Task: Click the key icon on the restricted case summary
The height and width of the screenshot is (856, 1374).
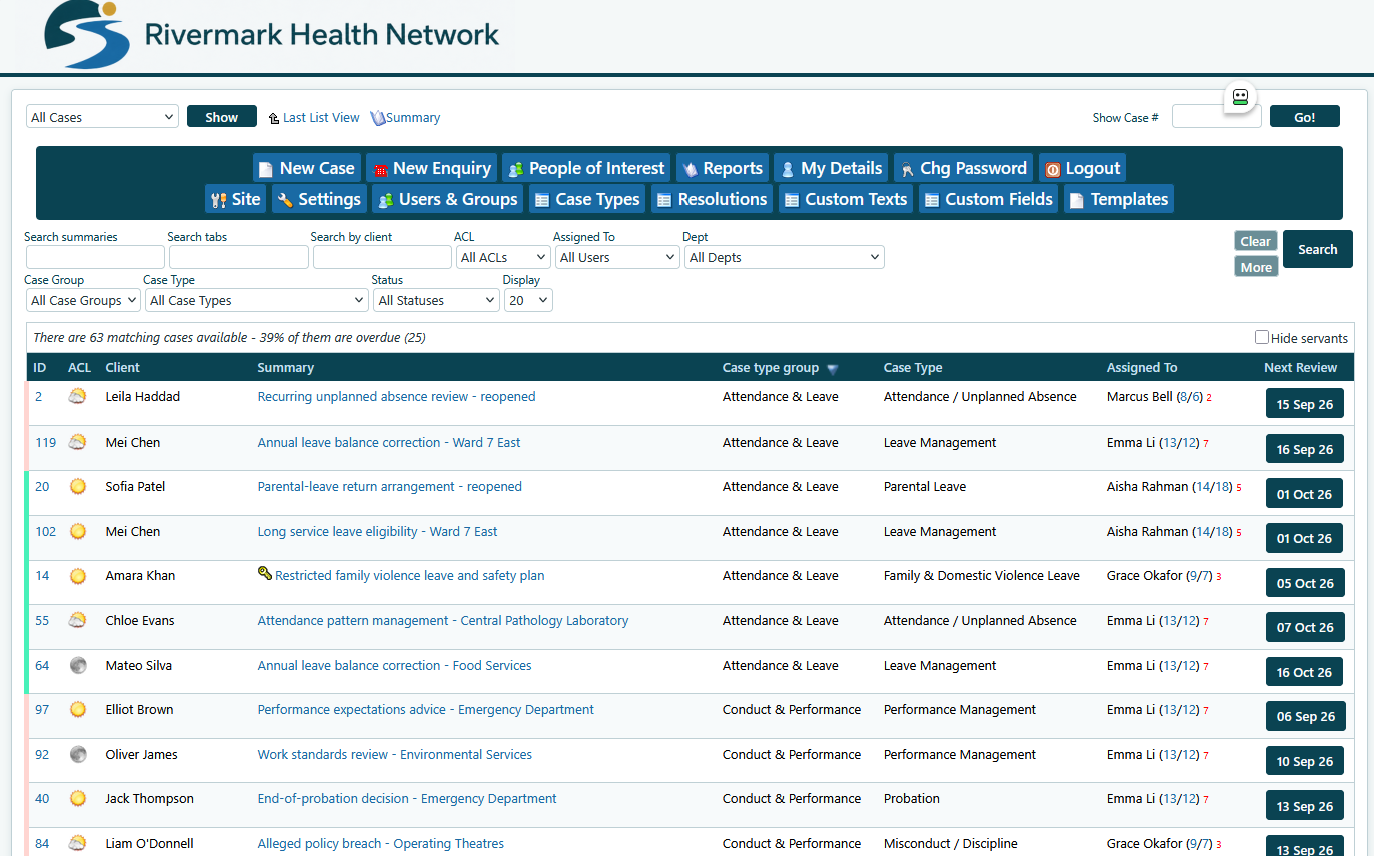Action: [x=265, y=574]
